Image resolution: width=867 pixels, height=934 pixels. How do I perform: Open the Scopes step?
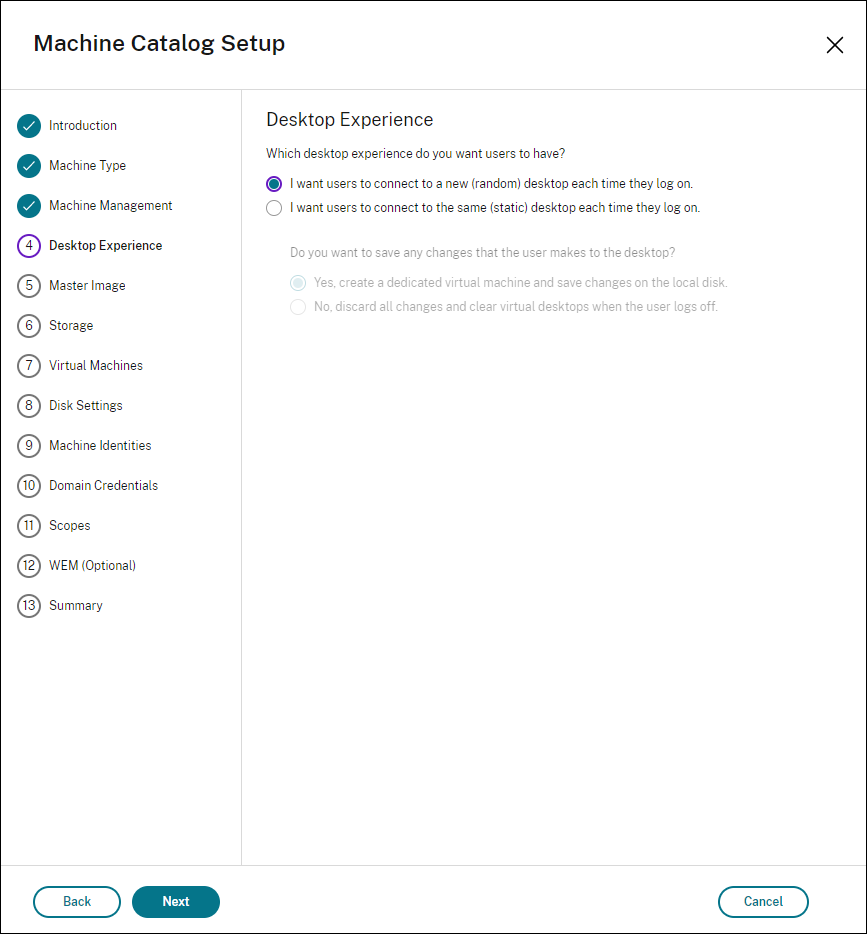70,525
